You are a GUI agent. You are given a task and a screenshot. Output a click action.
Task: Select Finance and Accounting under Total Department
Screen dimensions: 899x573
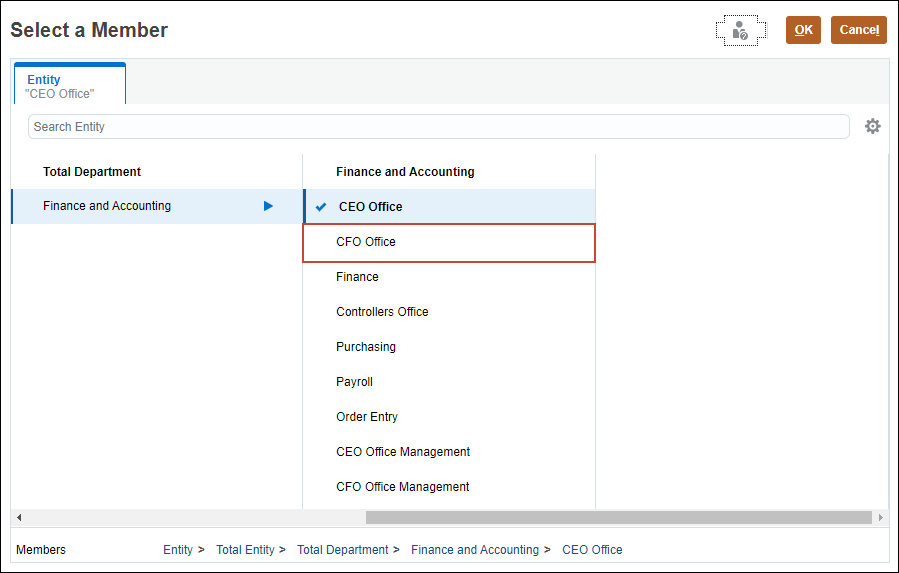(157, 206)
